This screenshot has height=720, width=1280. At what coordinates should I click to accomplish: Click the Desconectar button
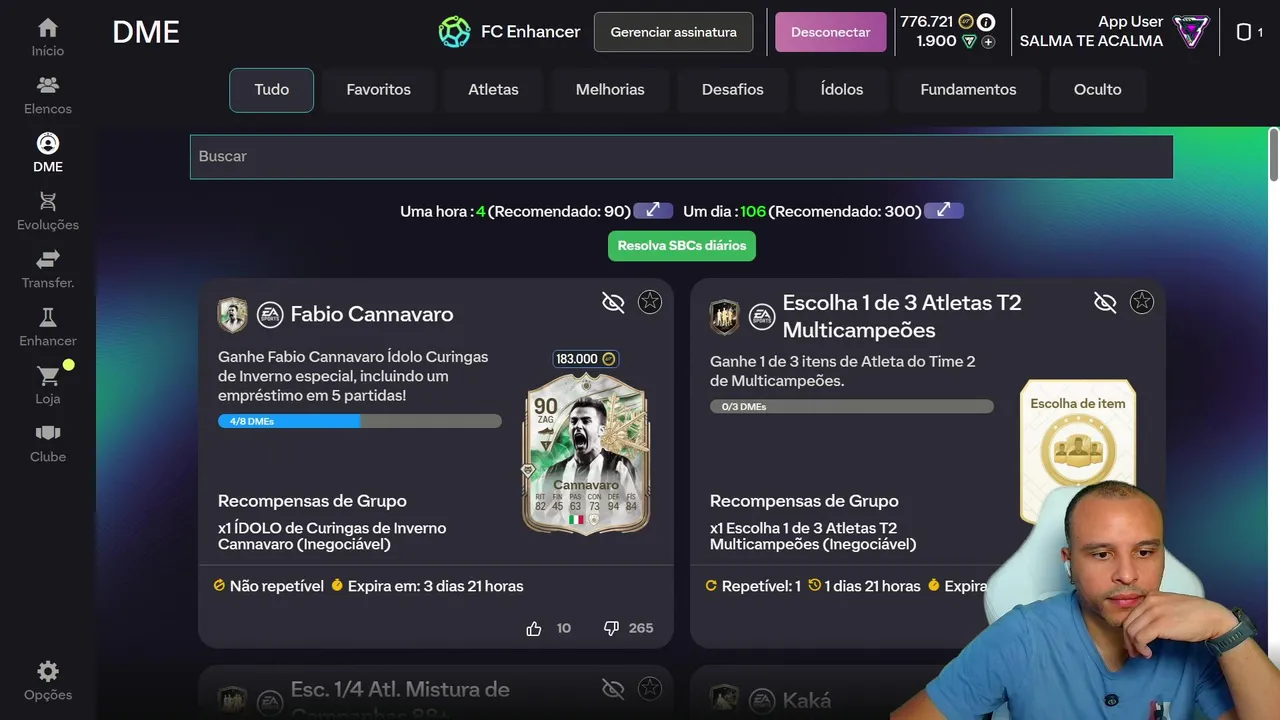[x=830, y=32]
